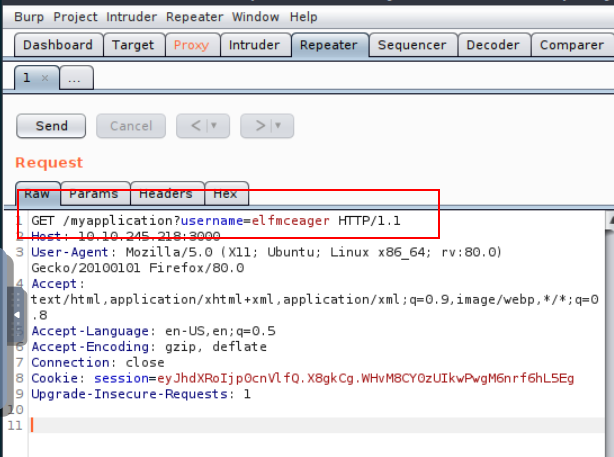Click the forward history arrow
614x457 pixels.
(259, 126)
